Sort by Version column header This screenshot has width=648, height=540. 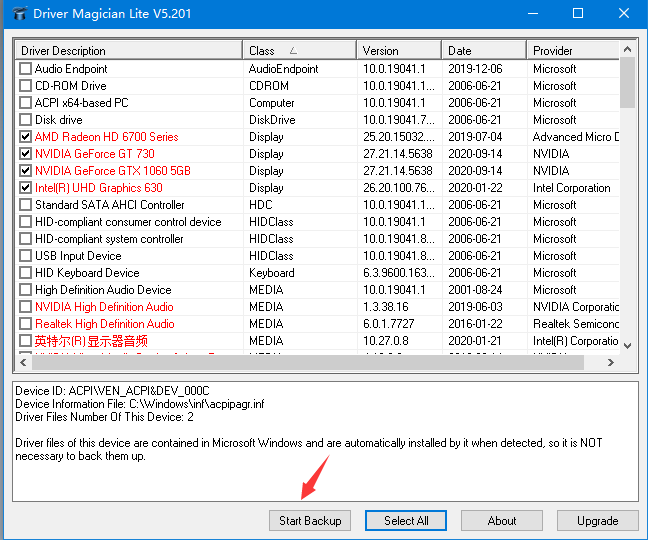399,50
